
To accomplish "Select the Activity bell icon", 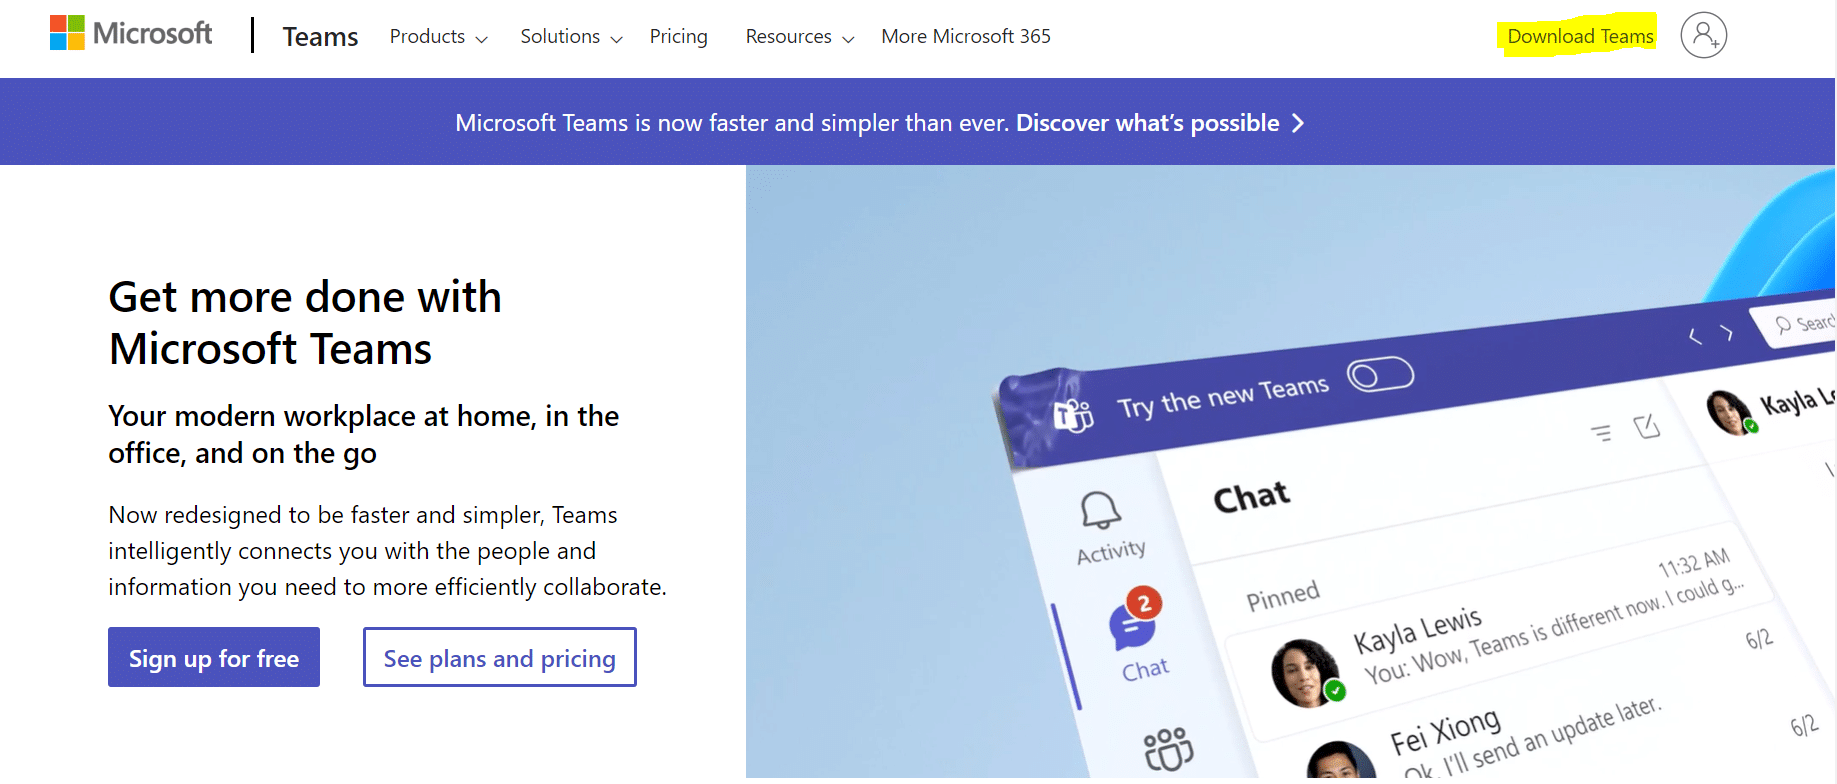I will tap(1100, 510).
